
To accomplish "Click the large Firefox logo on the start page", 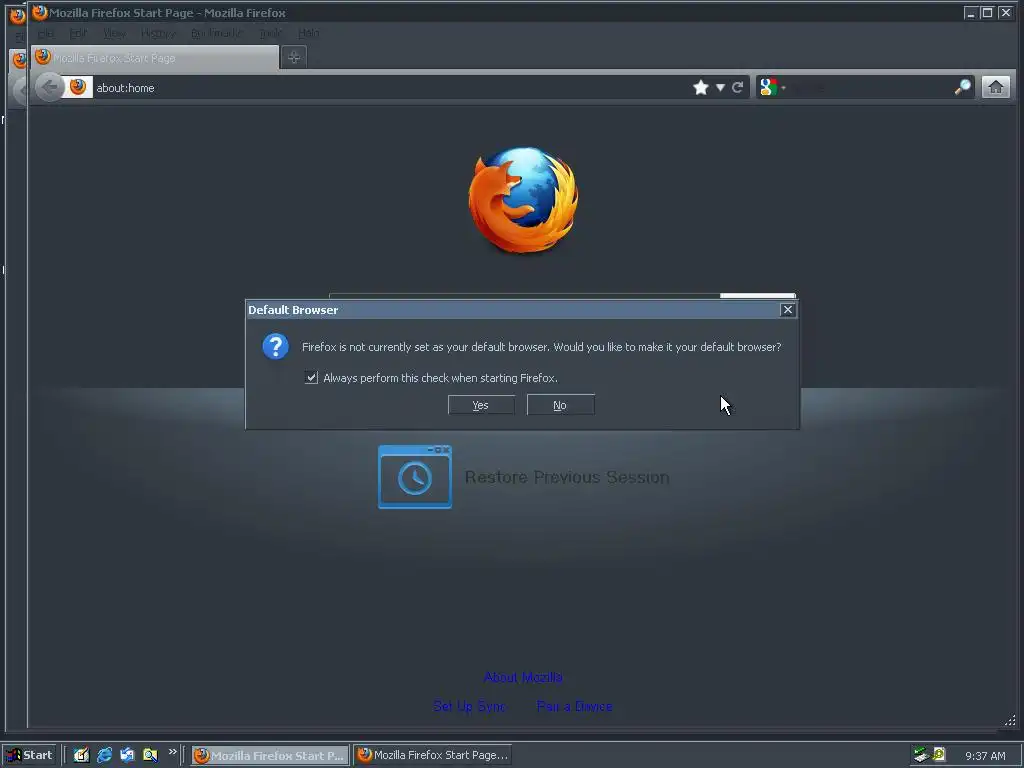I will pyautogui.click(x=523, y=200).
